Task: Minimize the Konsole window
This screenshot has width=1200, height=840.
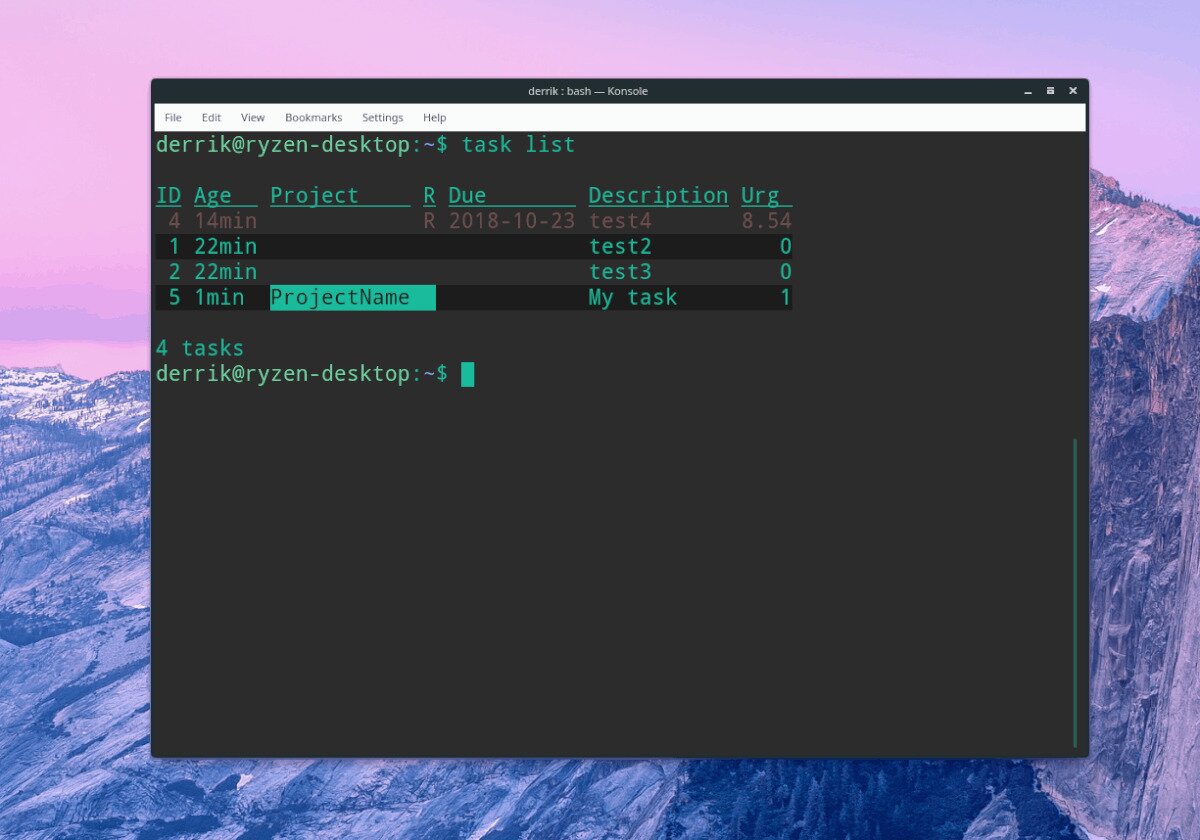Action: [x=1028, y=91]
